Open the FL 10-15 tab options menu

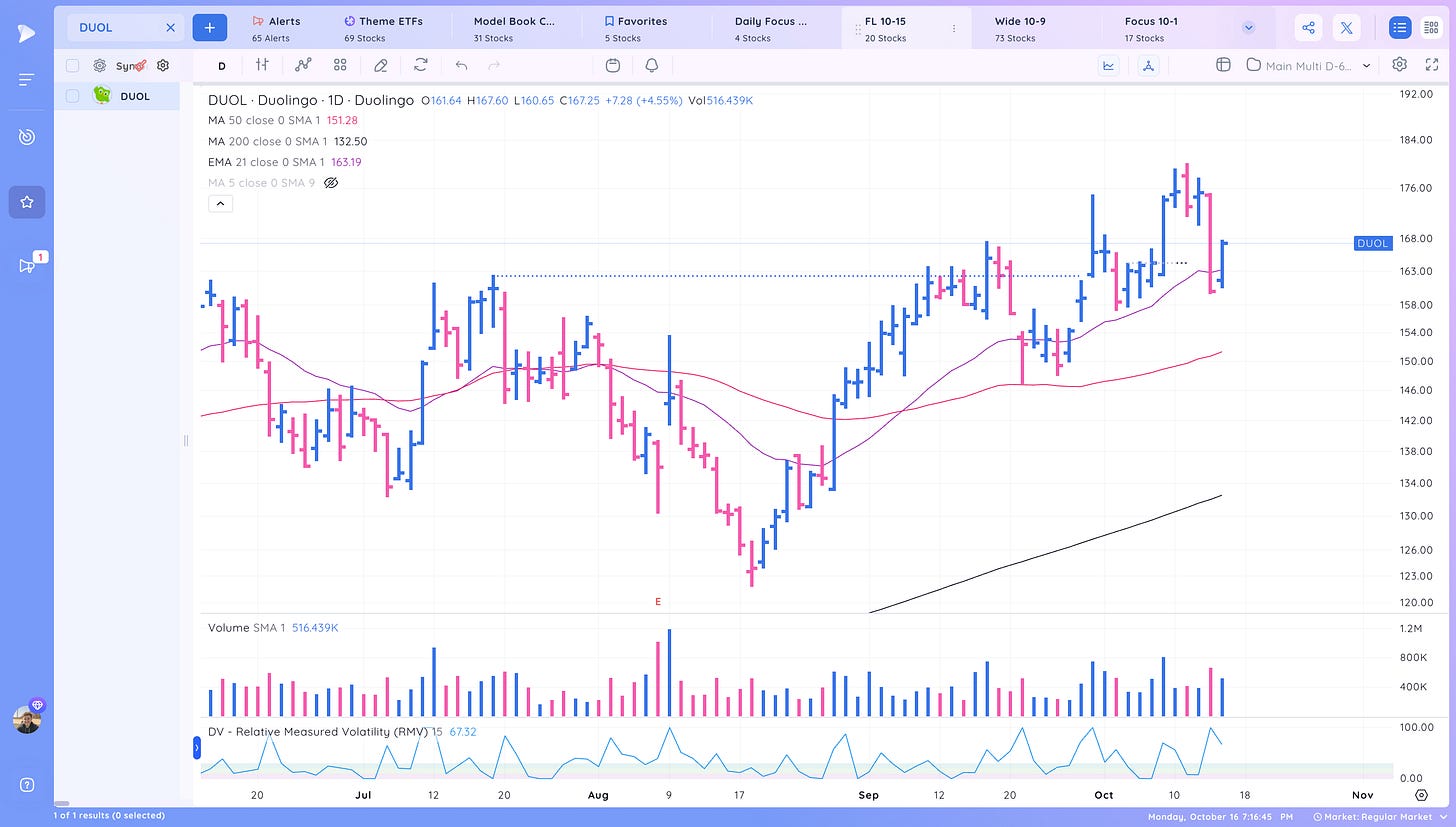pos(954,29)
